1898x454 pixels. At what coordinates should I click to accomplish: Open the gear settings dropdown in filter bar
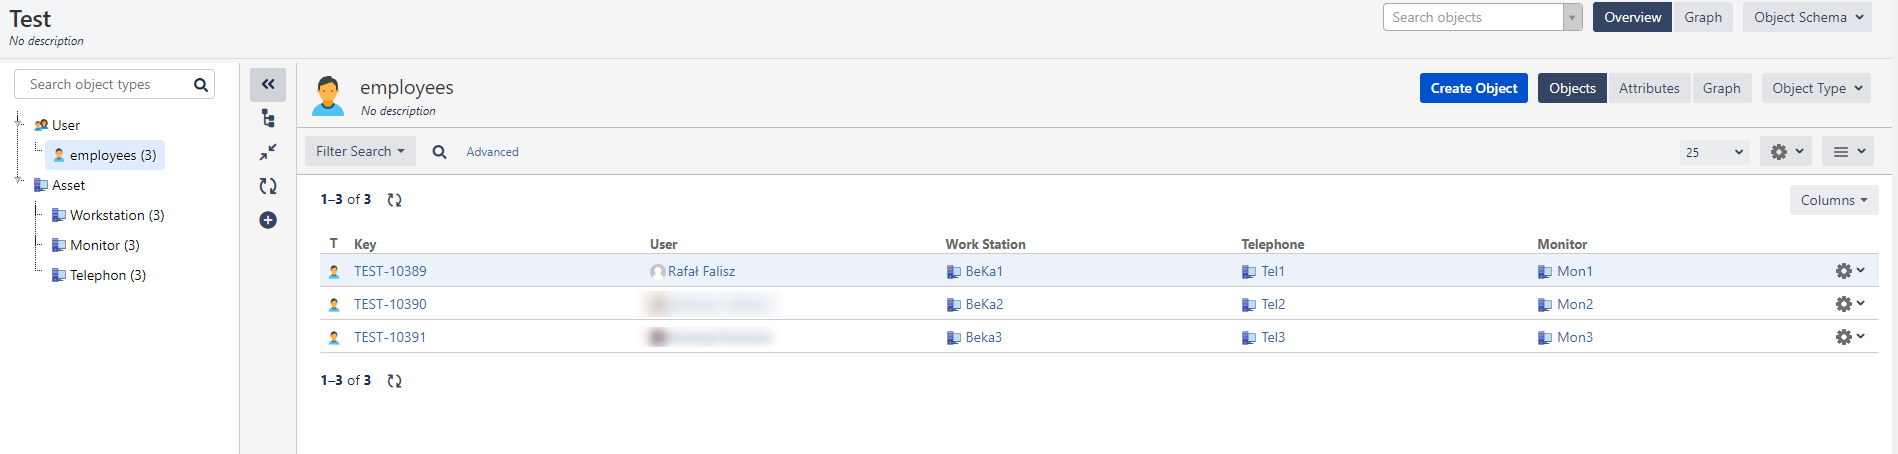point(1786,152)
